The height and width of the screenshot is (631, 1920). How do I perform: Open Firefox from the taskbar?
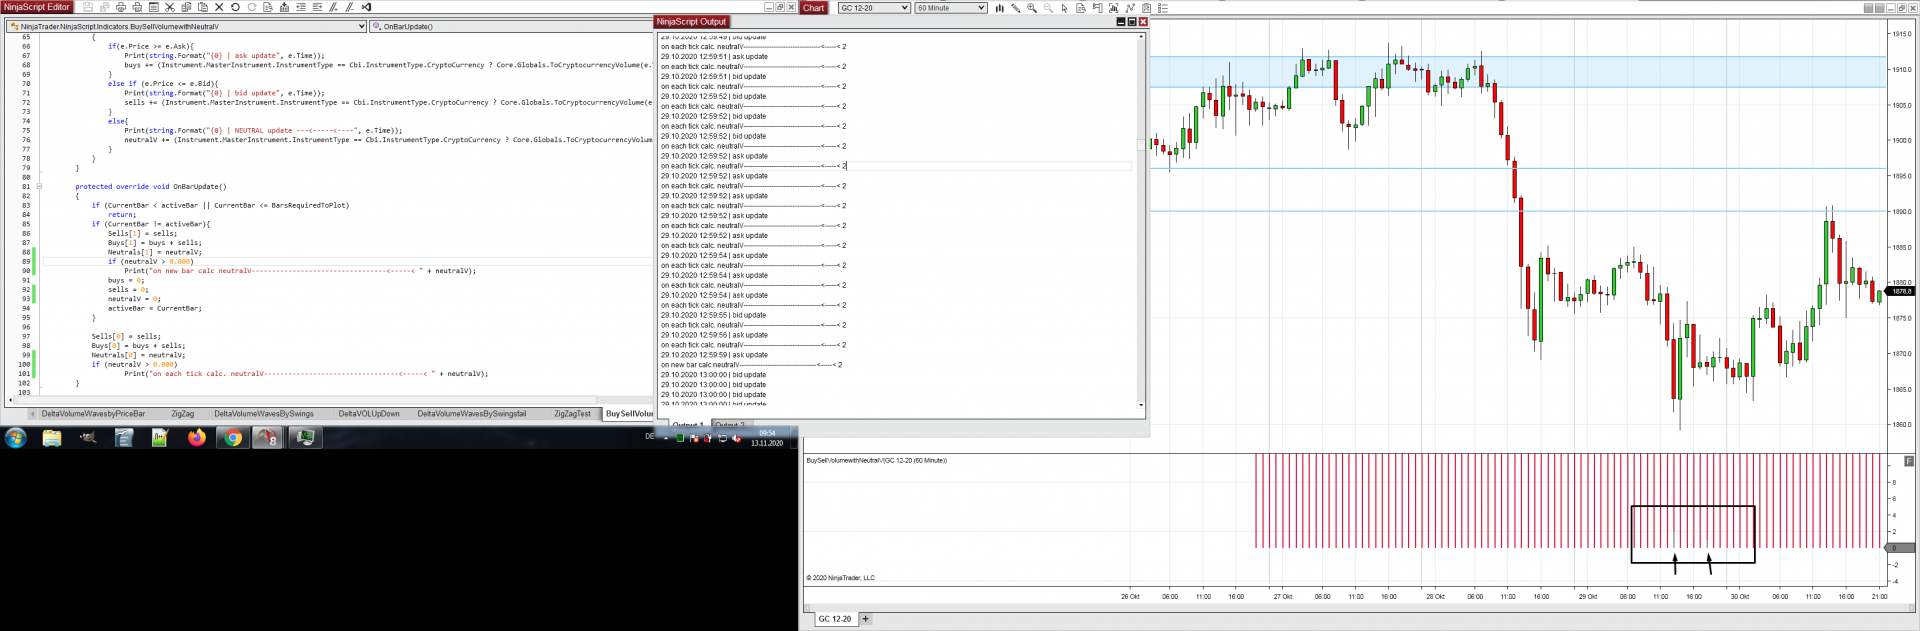click(x=196, y=438)
